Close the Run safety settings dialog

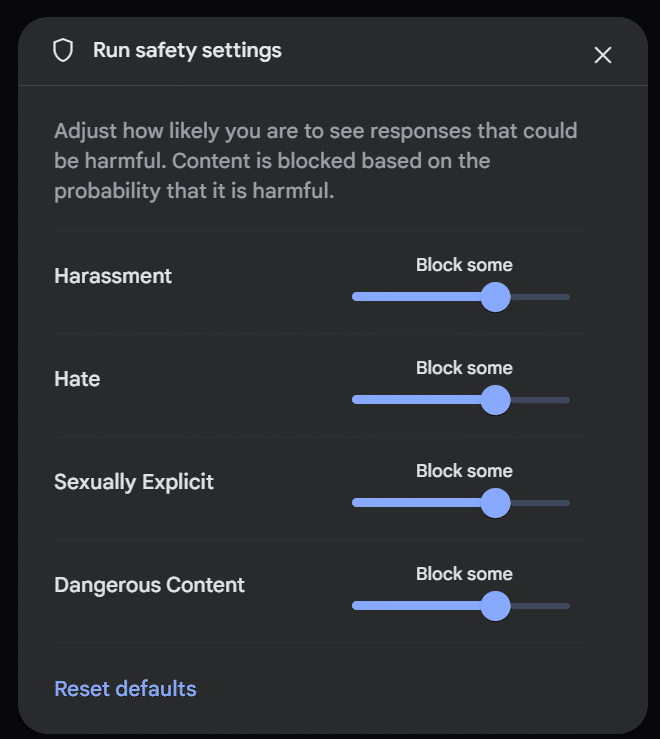(x=602, y=55)
